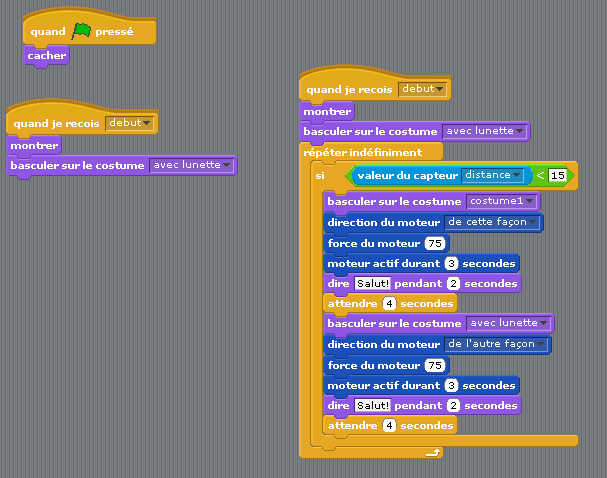Select the 'cacher' block
This screenshot has width=607, height=478.
46,56
